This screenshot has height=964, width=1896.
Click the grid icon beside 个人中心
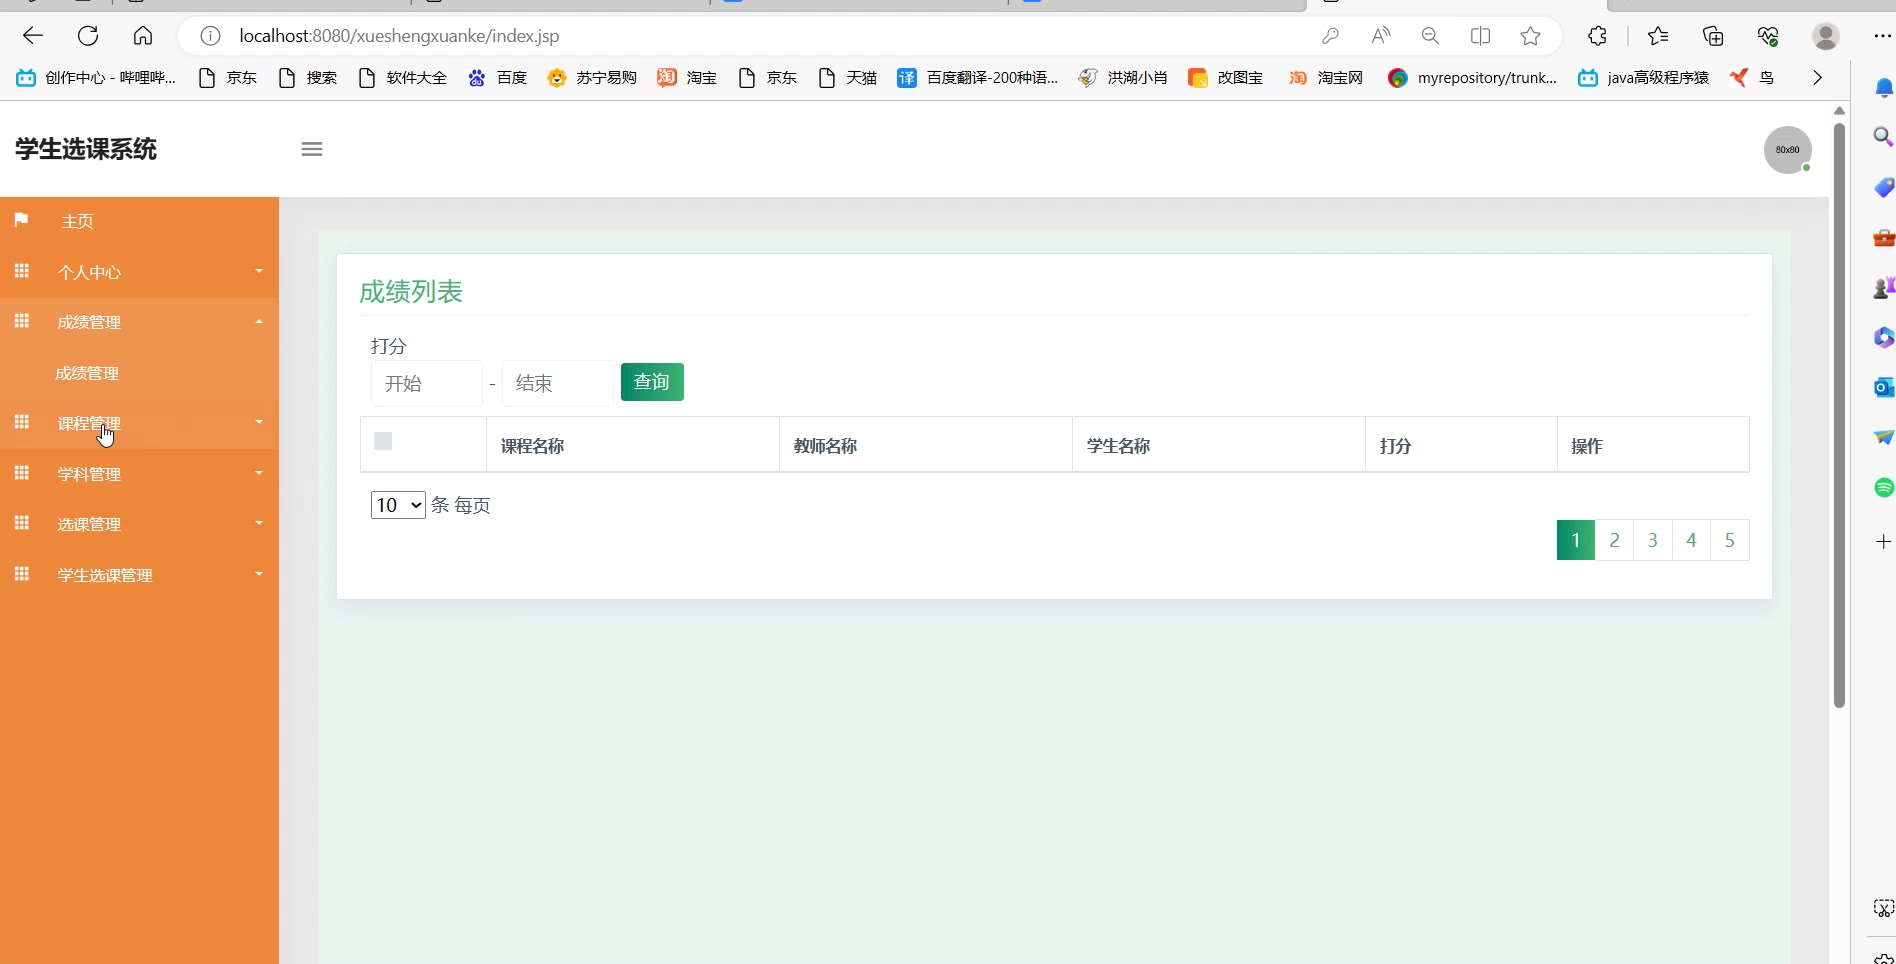(x=22, y=271)
